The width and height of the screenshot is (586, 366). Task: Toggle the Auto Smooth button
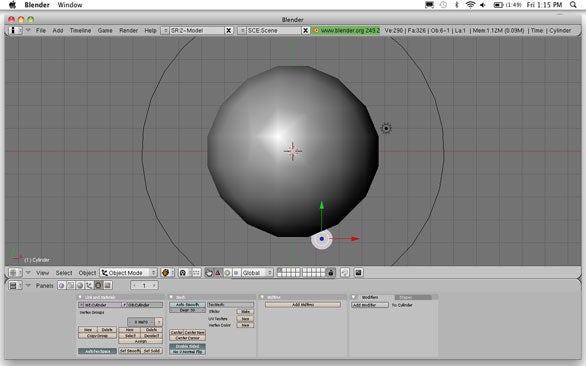(x=187, y=305)
